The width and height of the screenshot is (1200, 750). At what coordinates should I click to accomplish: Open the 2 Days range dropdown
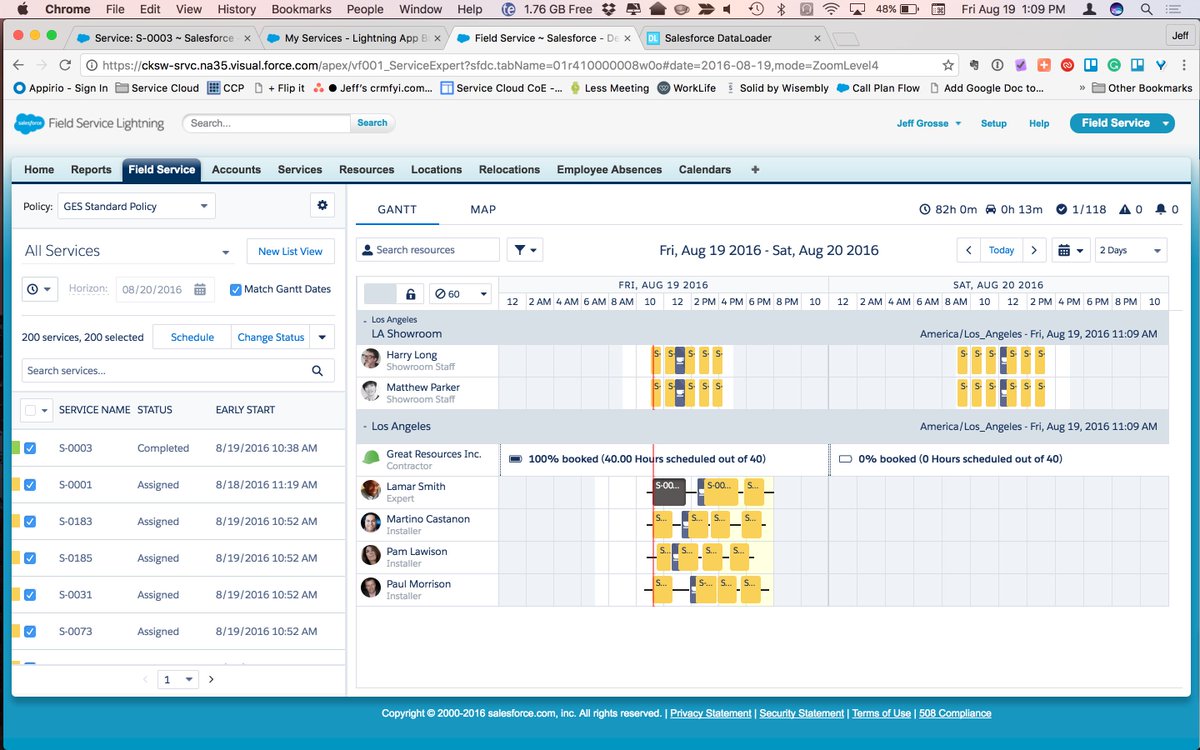point(1131,250)
